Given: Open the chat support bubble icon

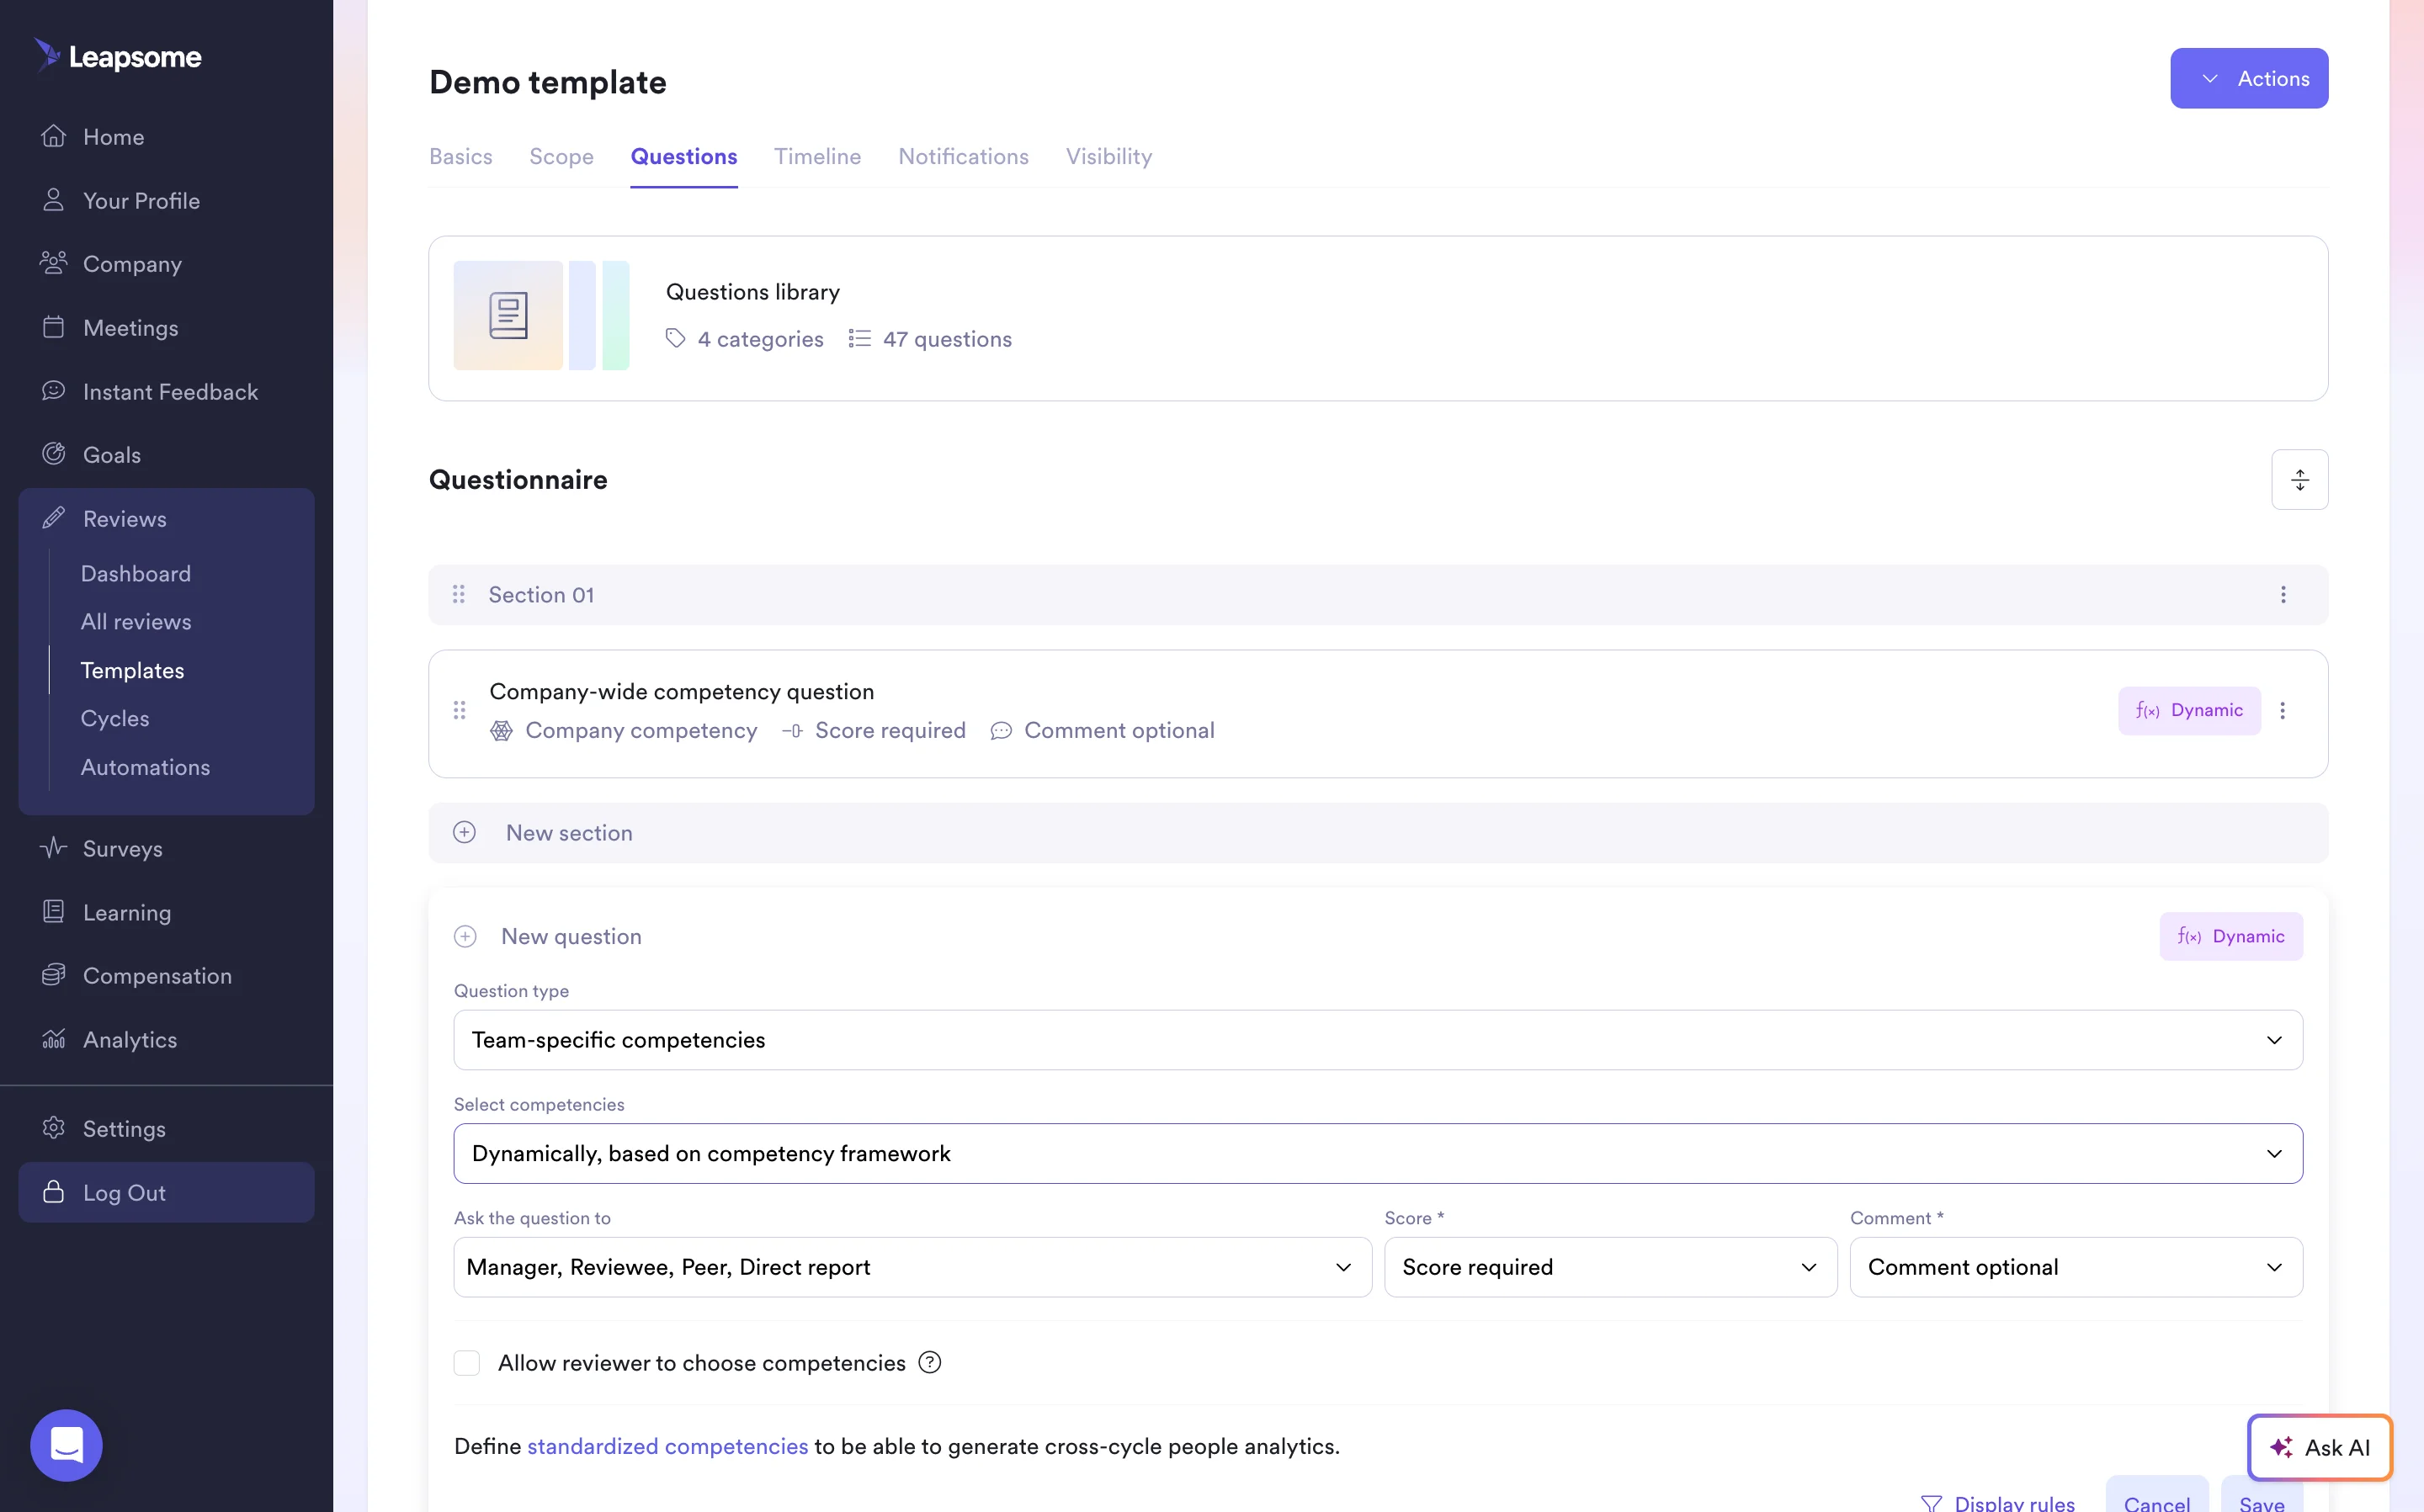Looking at the screenshot, I should point(66,1445).
